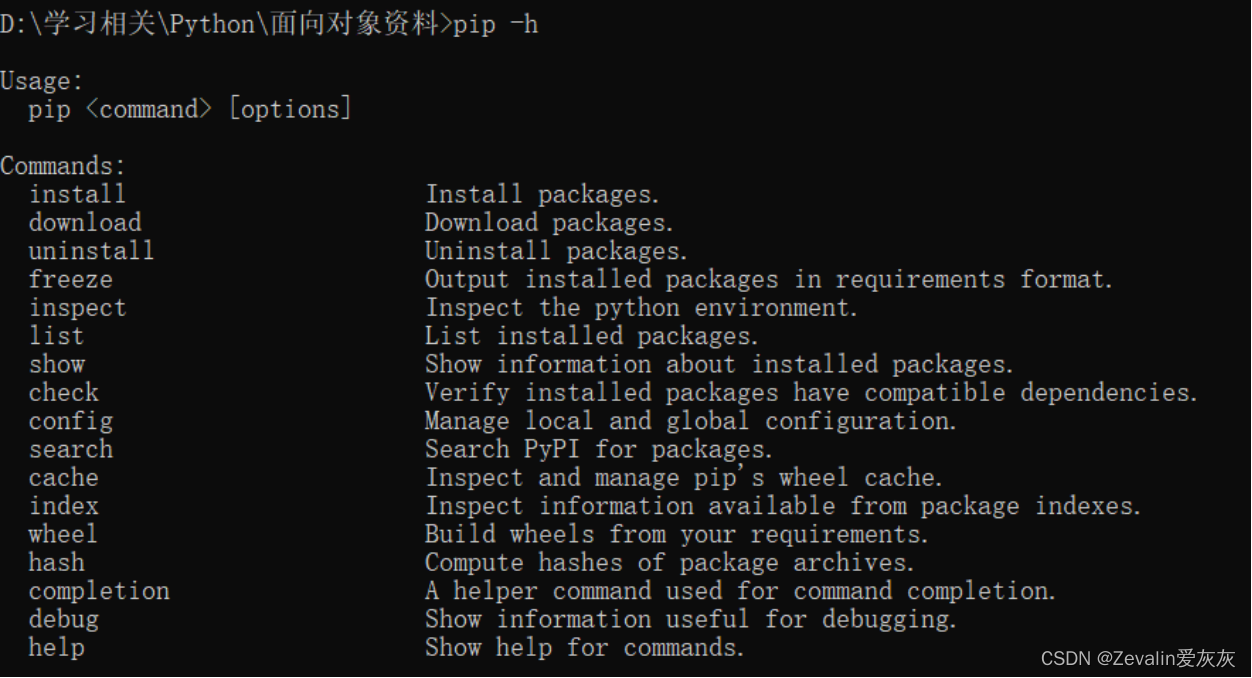Select the 'Install packages.' description
This screenshot has height=678, width=1252.
(x=543, y=194)
